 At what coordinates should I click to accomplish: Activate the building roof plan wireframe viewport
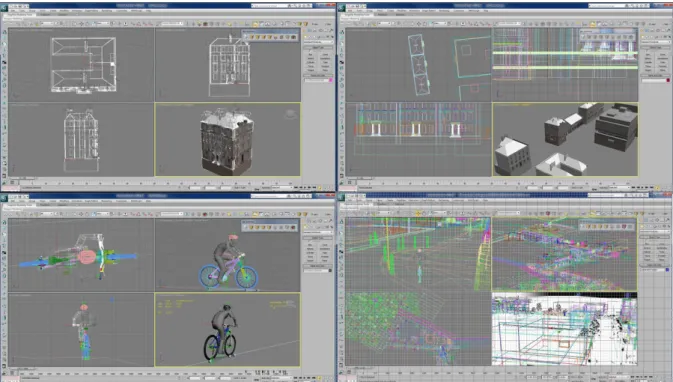coord(81,65)
